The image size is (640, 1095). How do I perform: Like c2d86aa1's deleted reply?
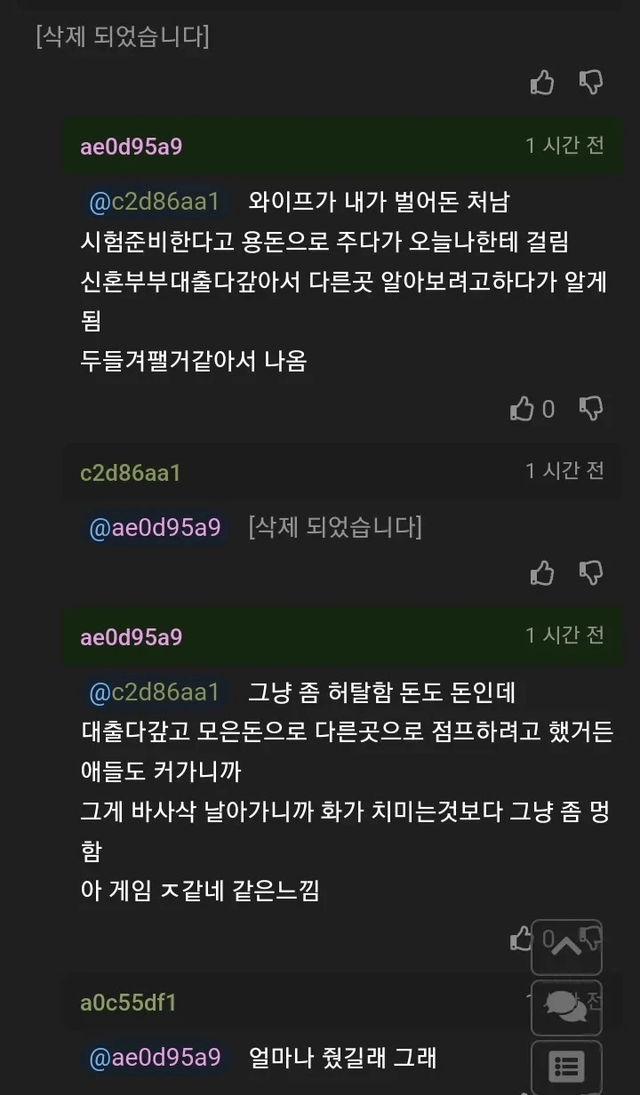tap(542, 572)
